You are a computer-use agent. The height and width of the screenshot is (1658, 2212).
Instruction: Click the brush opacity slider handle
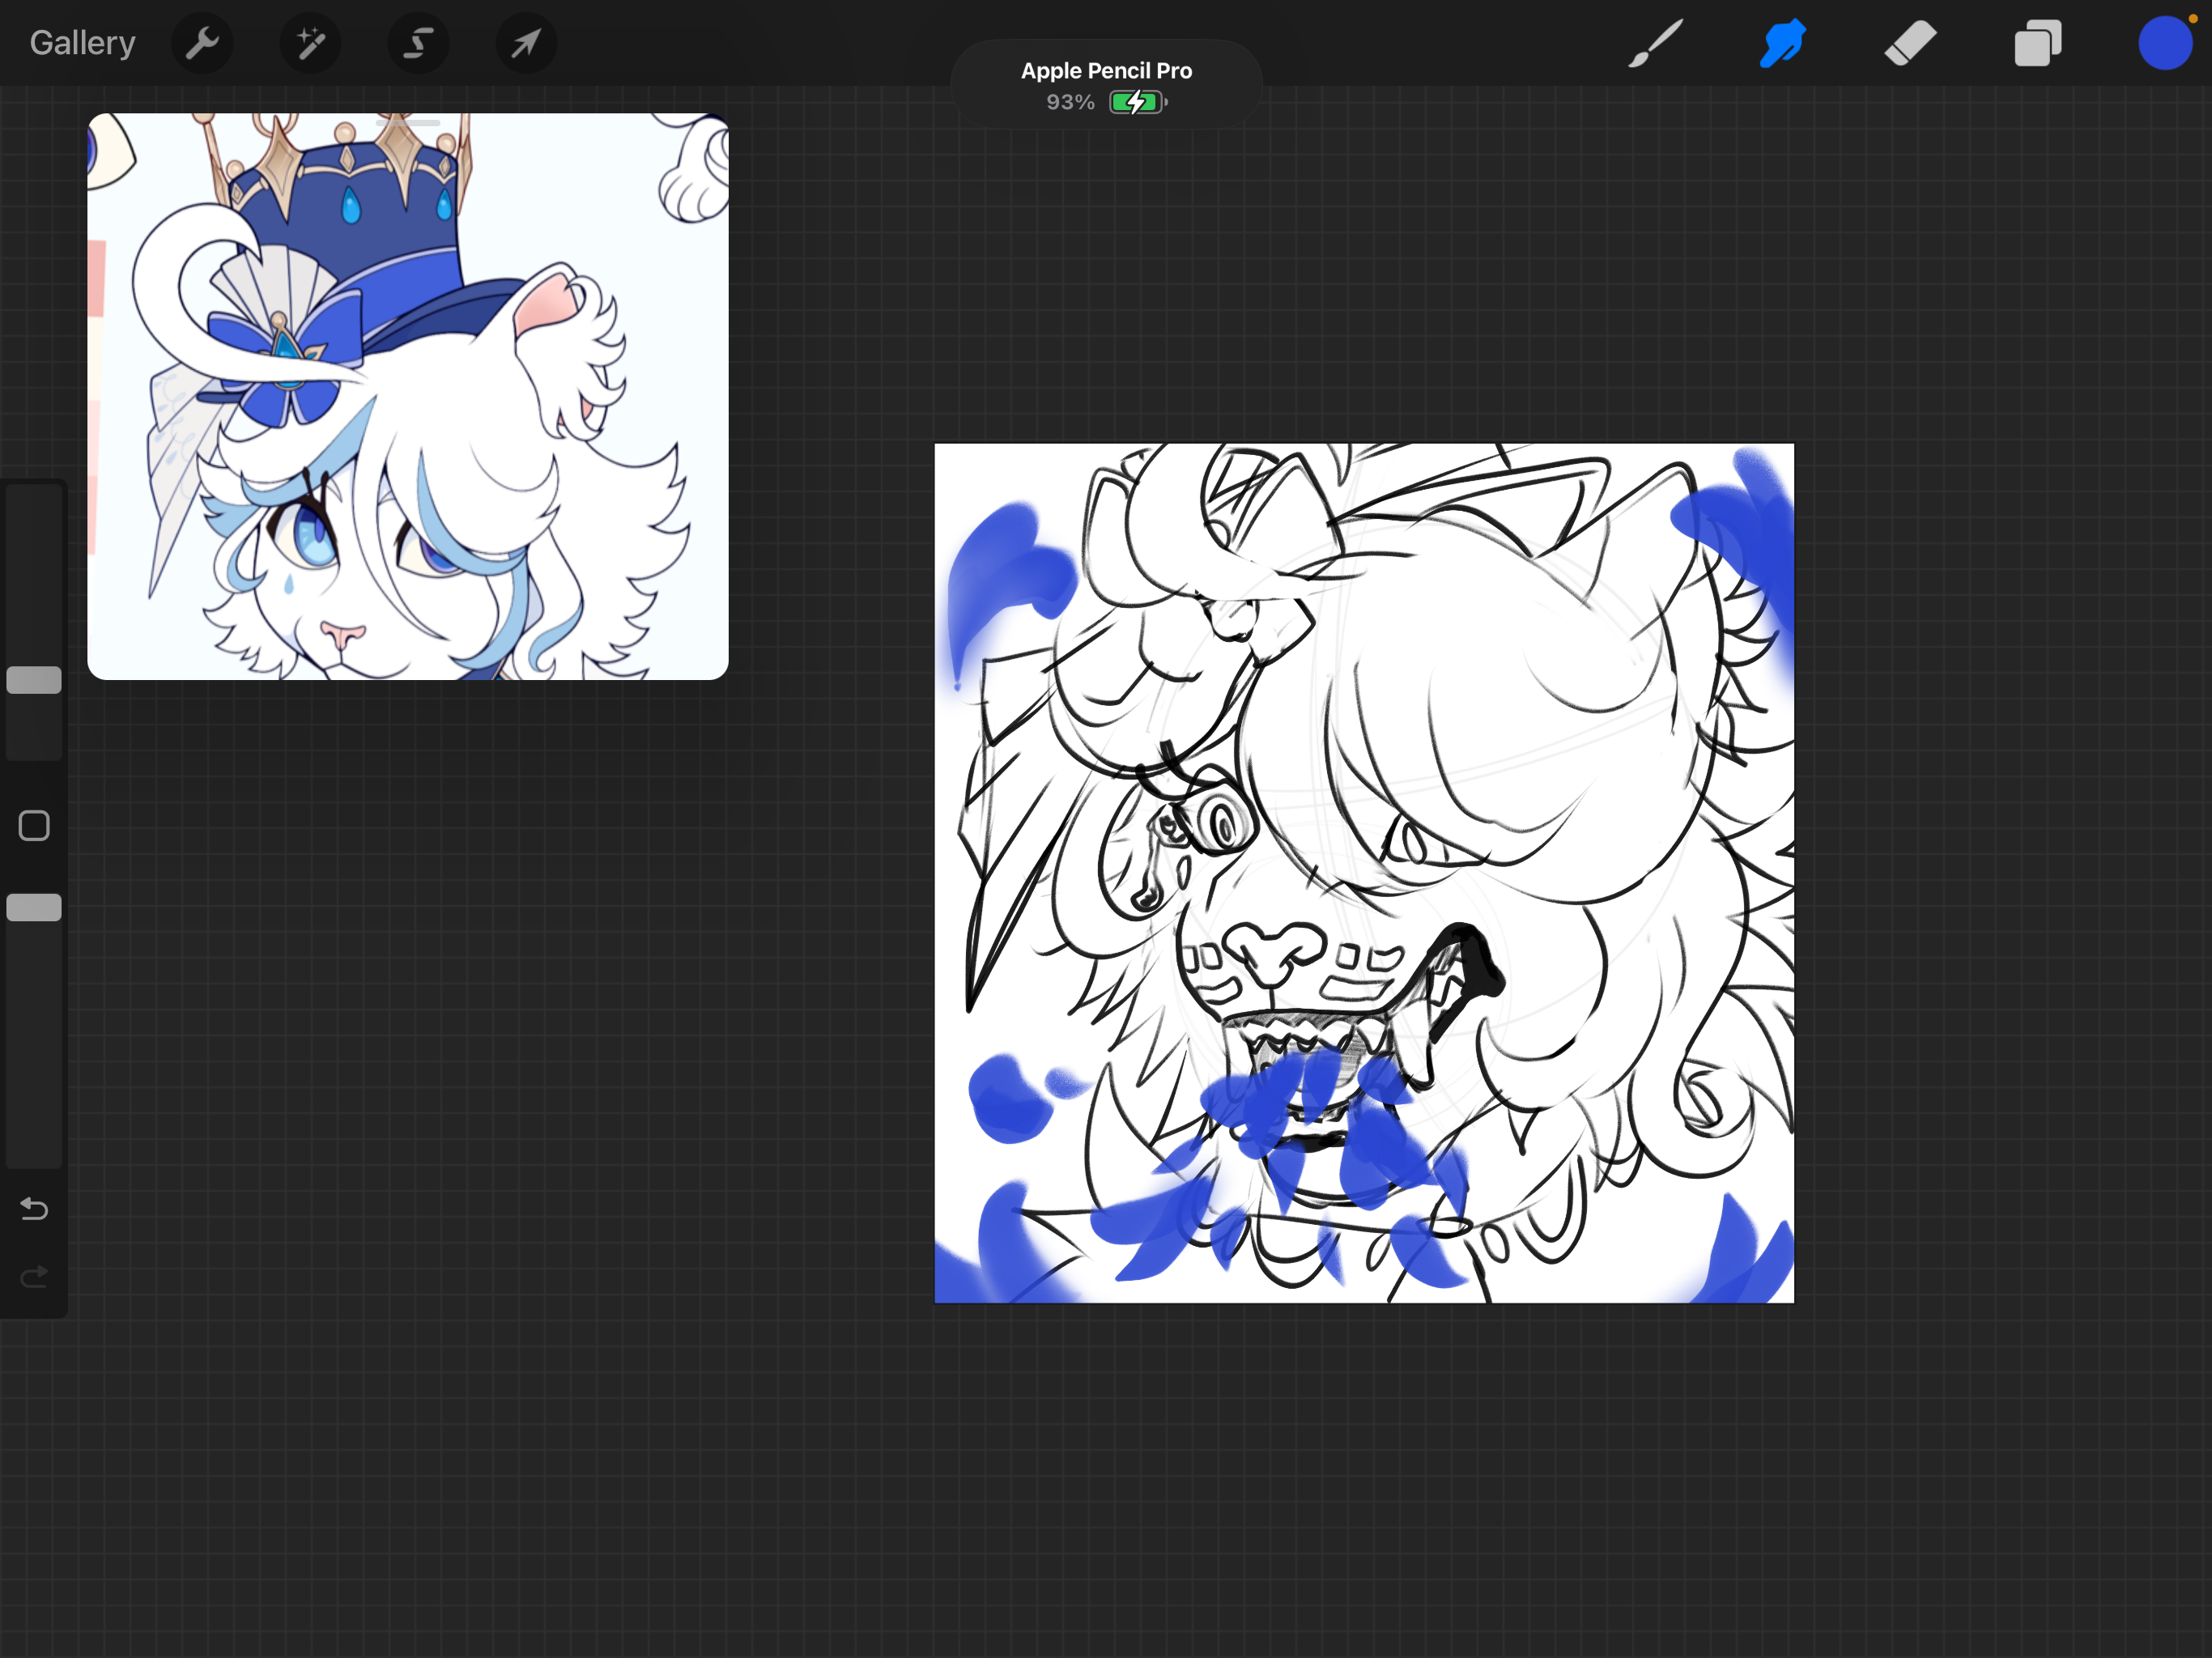[x=34, y=907]
